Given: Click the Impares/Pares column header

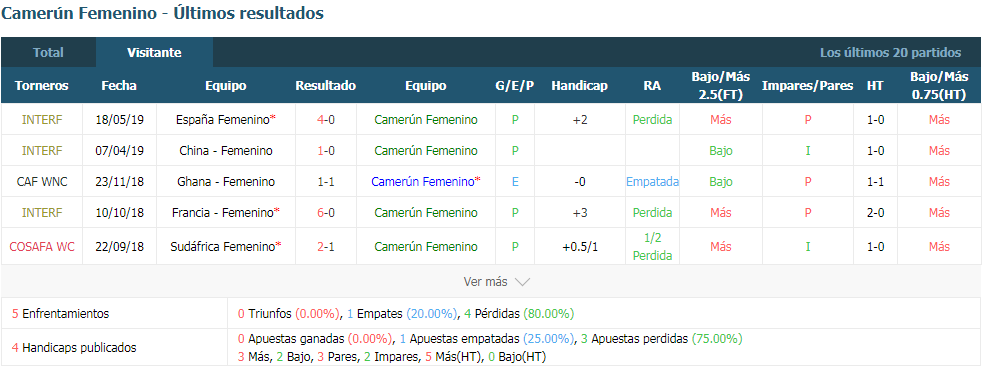Looking at the screenshot, I should (807, 85).
